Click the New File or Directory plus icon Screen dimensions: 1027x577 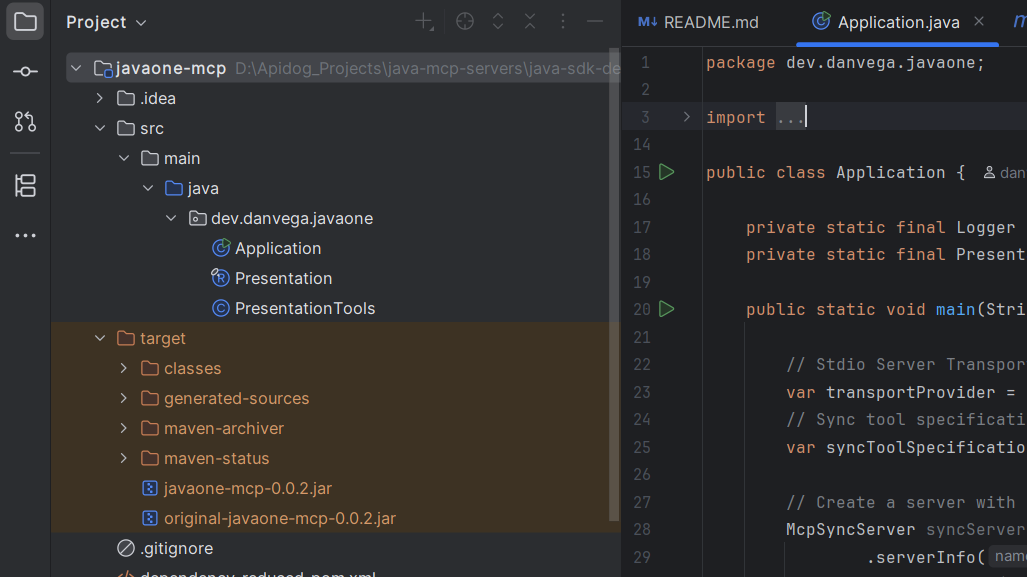coord(424,22)
